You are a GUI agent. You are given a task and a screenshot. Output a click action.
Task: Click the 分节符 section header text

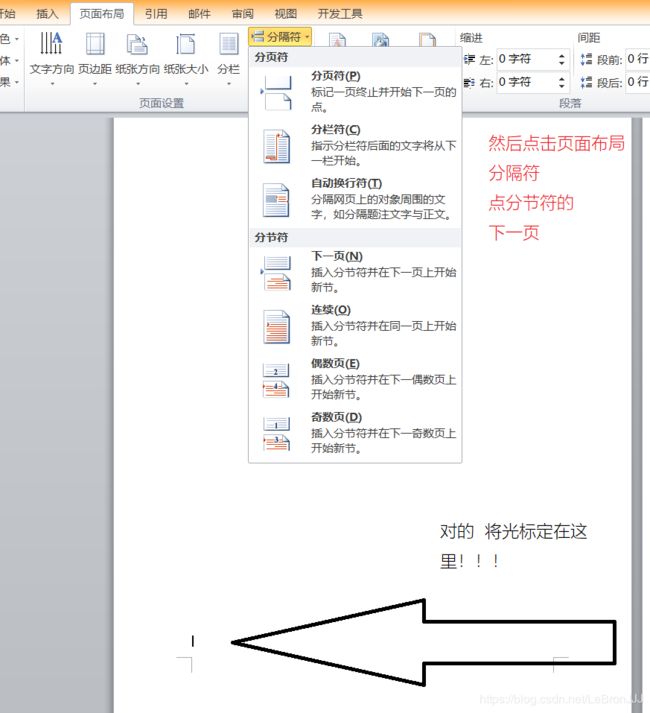tap(271, 237)
